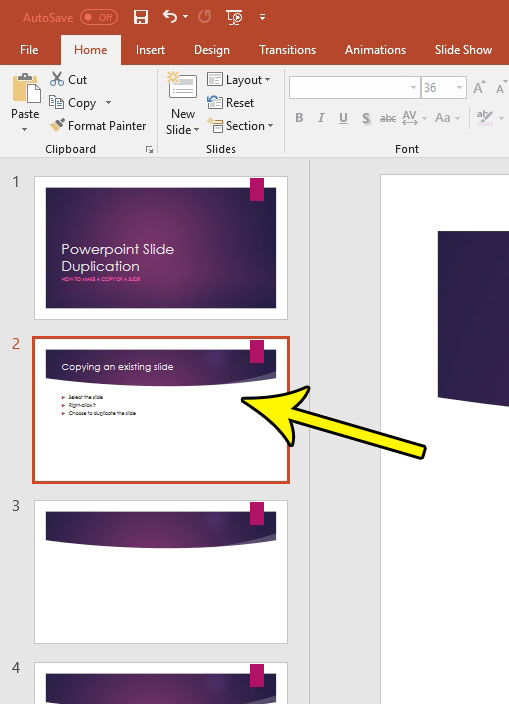509x704 pixels.
Task: Open the File menu tab
Action: click(x=29, y=50)
